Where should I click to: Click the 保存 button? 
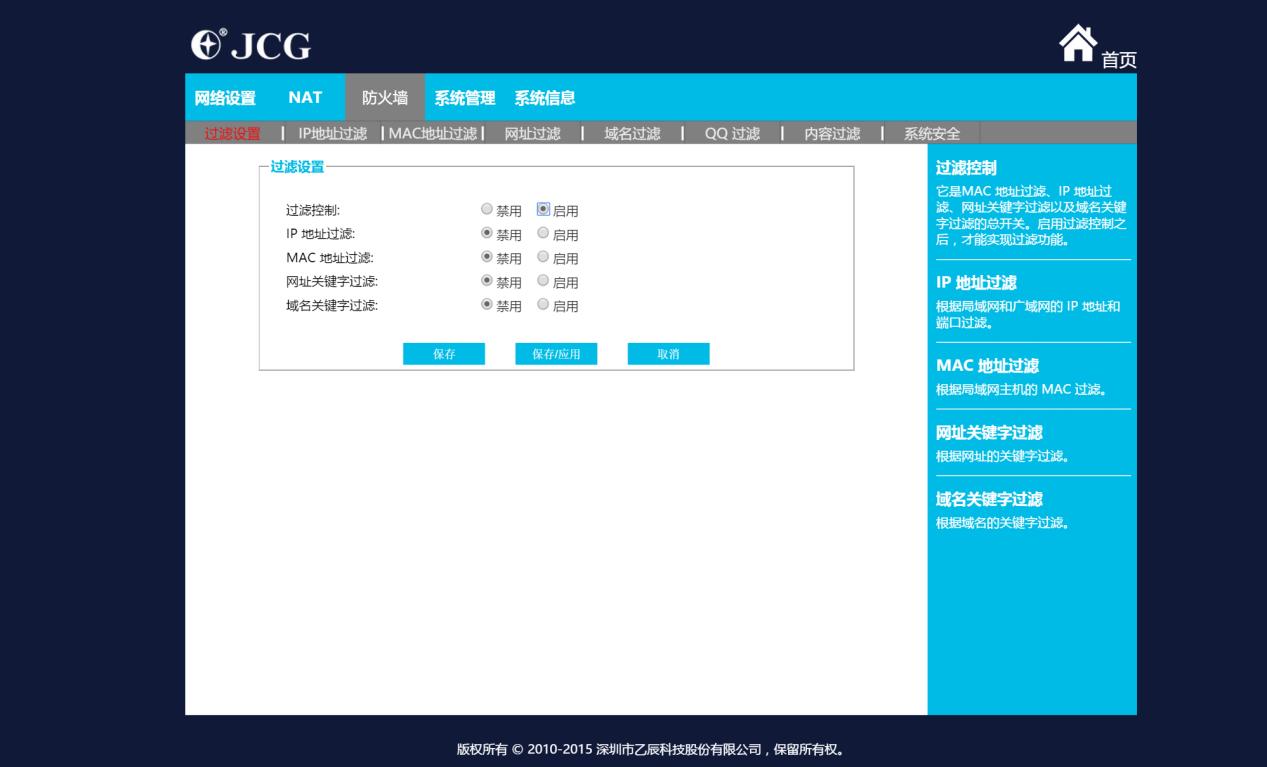click(x=444, y=354)
